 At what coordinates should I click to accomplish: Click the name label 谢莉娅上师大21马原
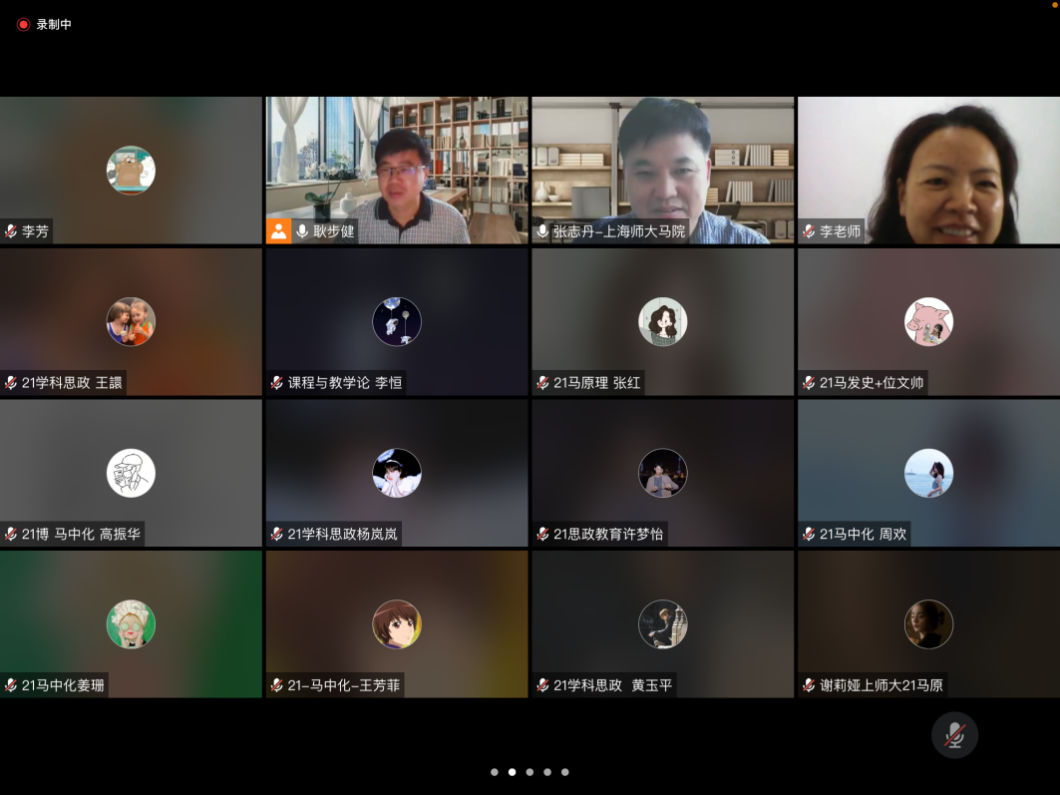(880, 685)
